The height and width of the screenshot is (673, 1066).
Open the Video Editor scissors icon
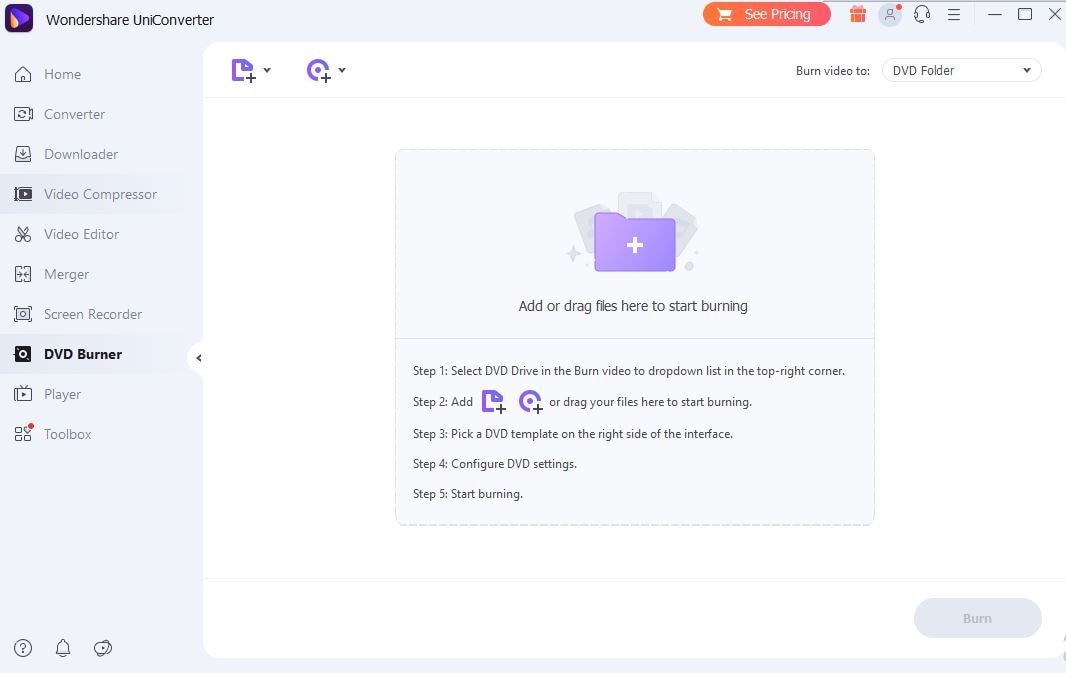point(23,235)
